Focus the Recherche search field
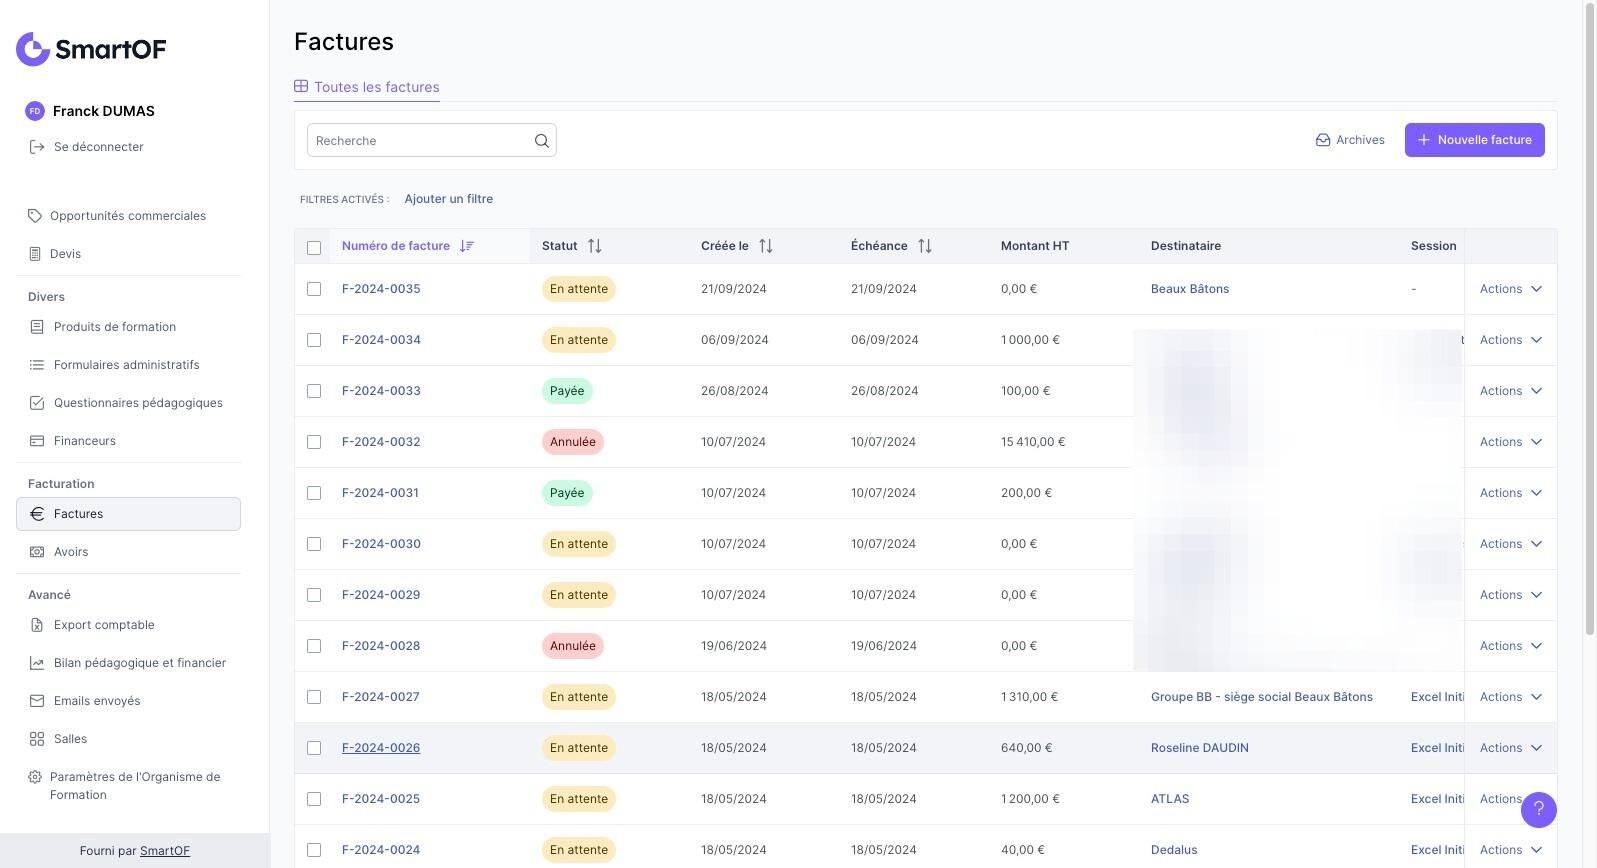The height and width of the screenshot is (868, 1597). click(420, 141)
